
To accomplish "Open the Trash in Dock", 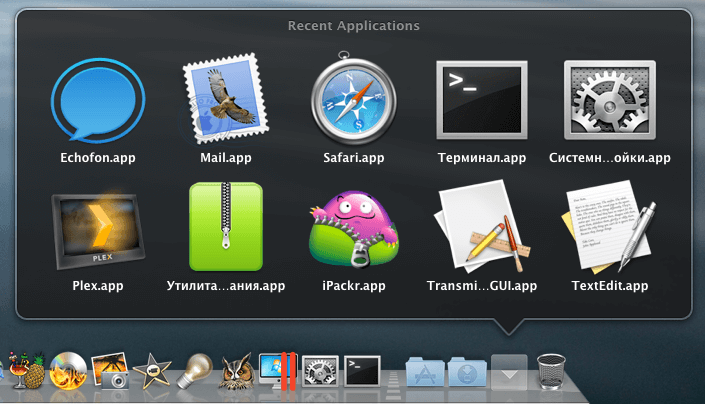I will [x=551, y=371].
